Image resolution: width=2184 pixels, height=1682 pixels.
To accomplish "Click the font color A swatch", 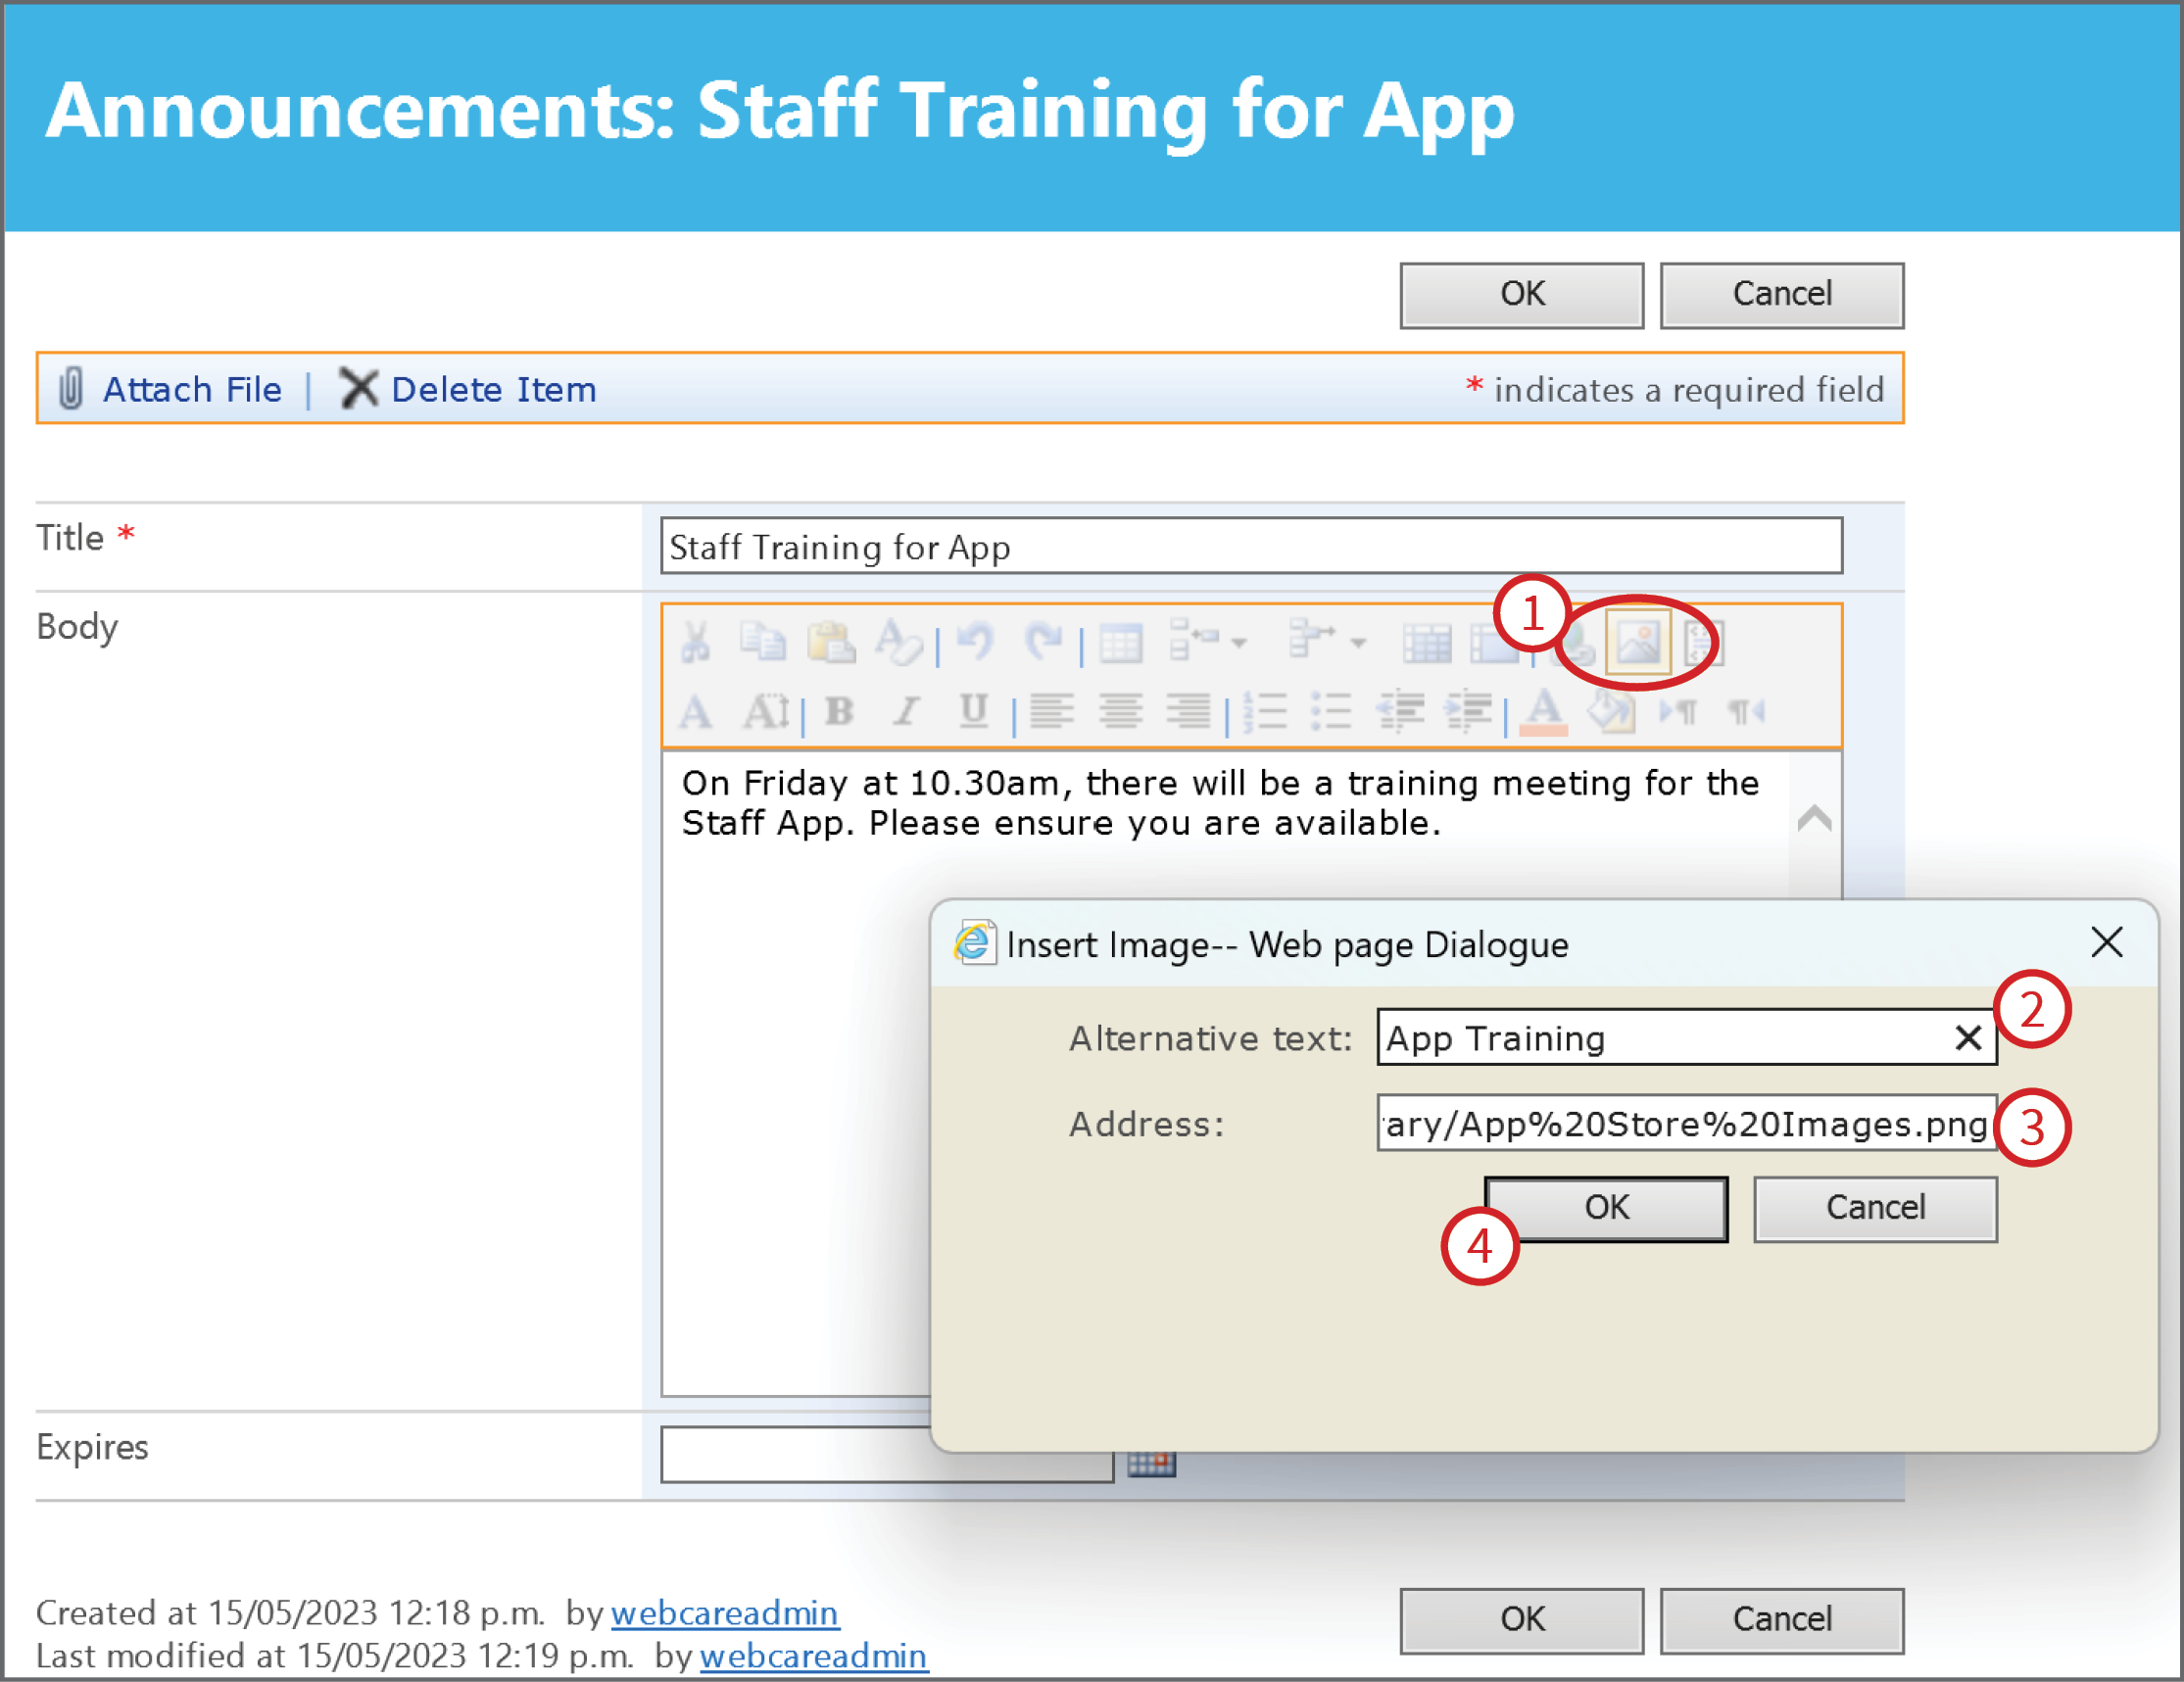I will coord(1543,712).
